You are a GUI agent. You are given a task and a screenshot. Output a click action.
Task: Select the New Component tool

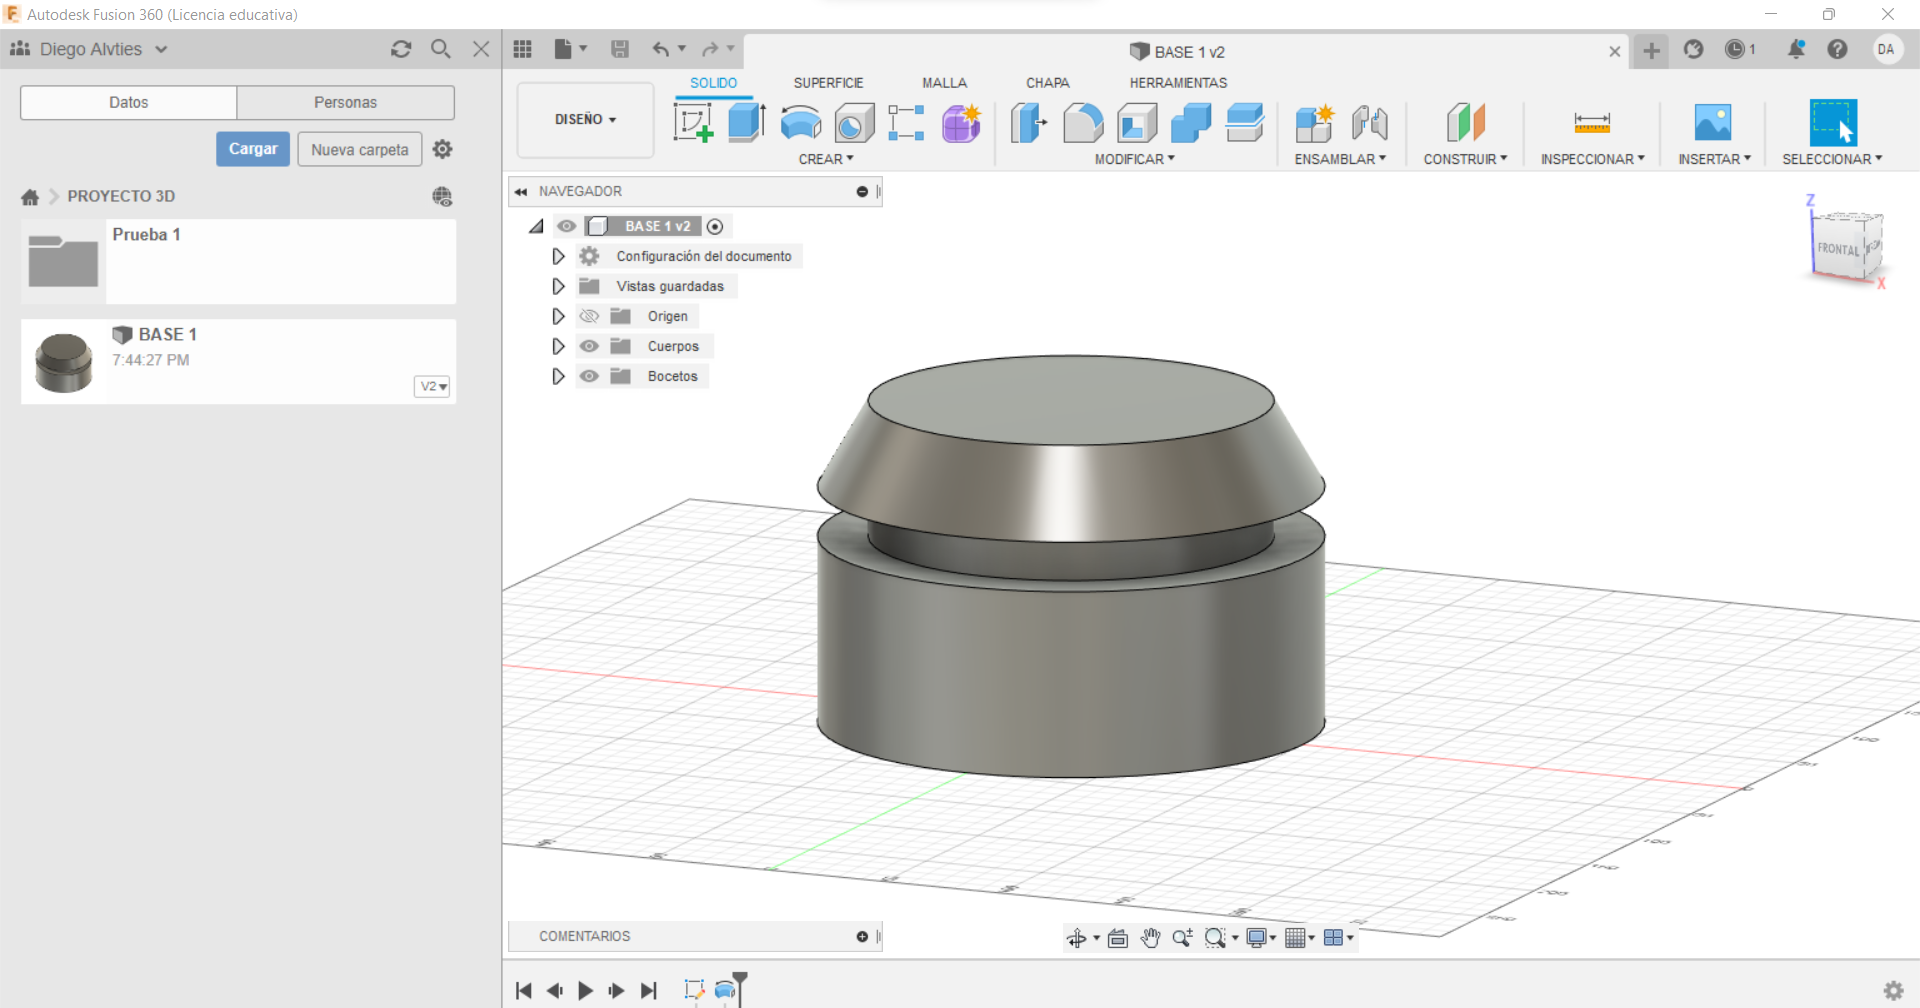coord(1315,123)
